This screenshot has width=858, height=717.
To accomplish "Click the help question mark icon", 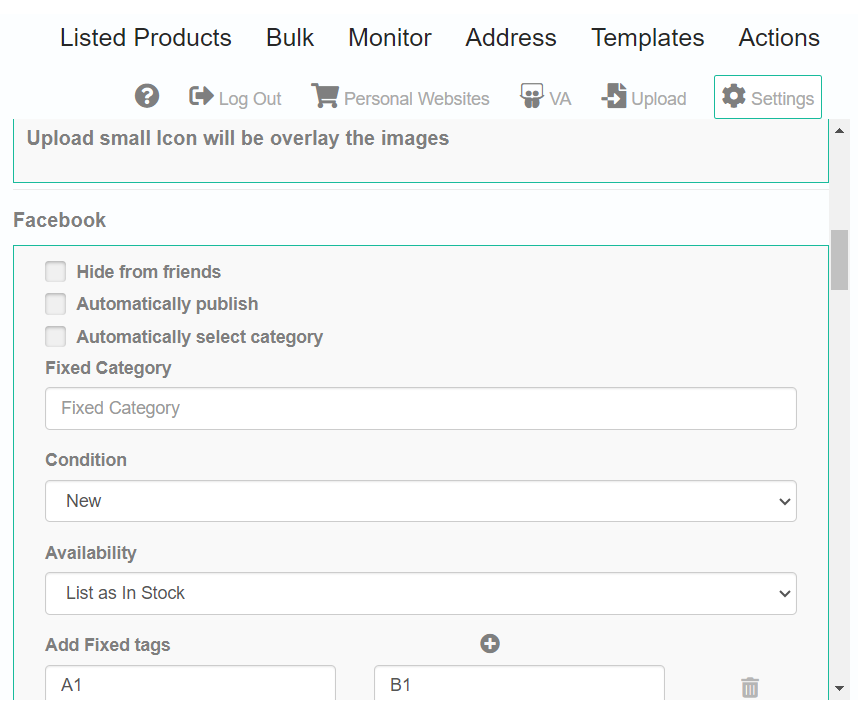I will pos(147,96).
